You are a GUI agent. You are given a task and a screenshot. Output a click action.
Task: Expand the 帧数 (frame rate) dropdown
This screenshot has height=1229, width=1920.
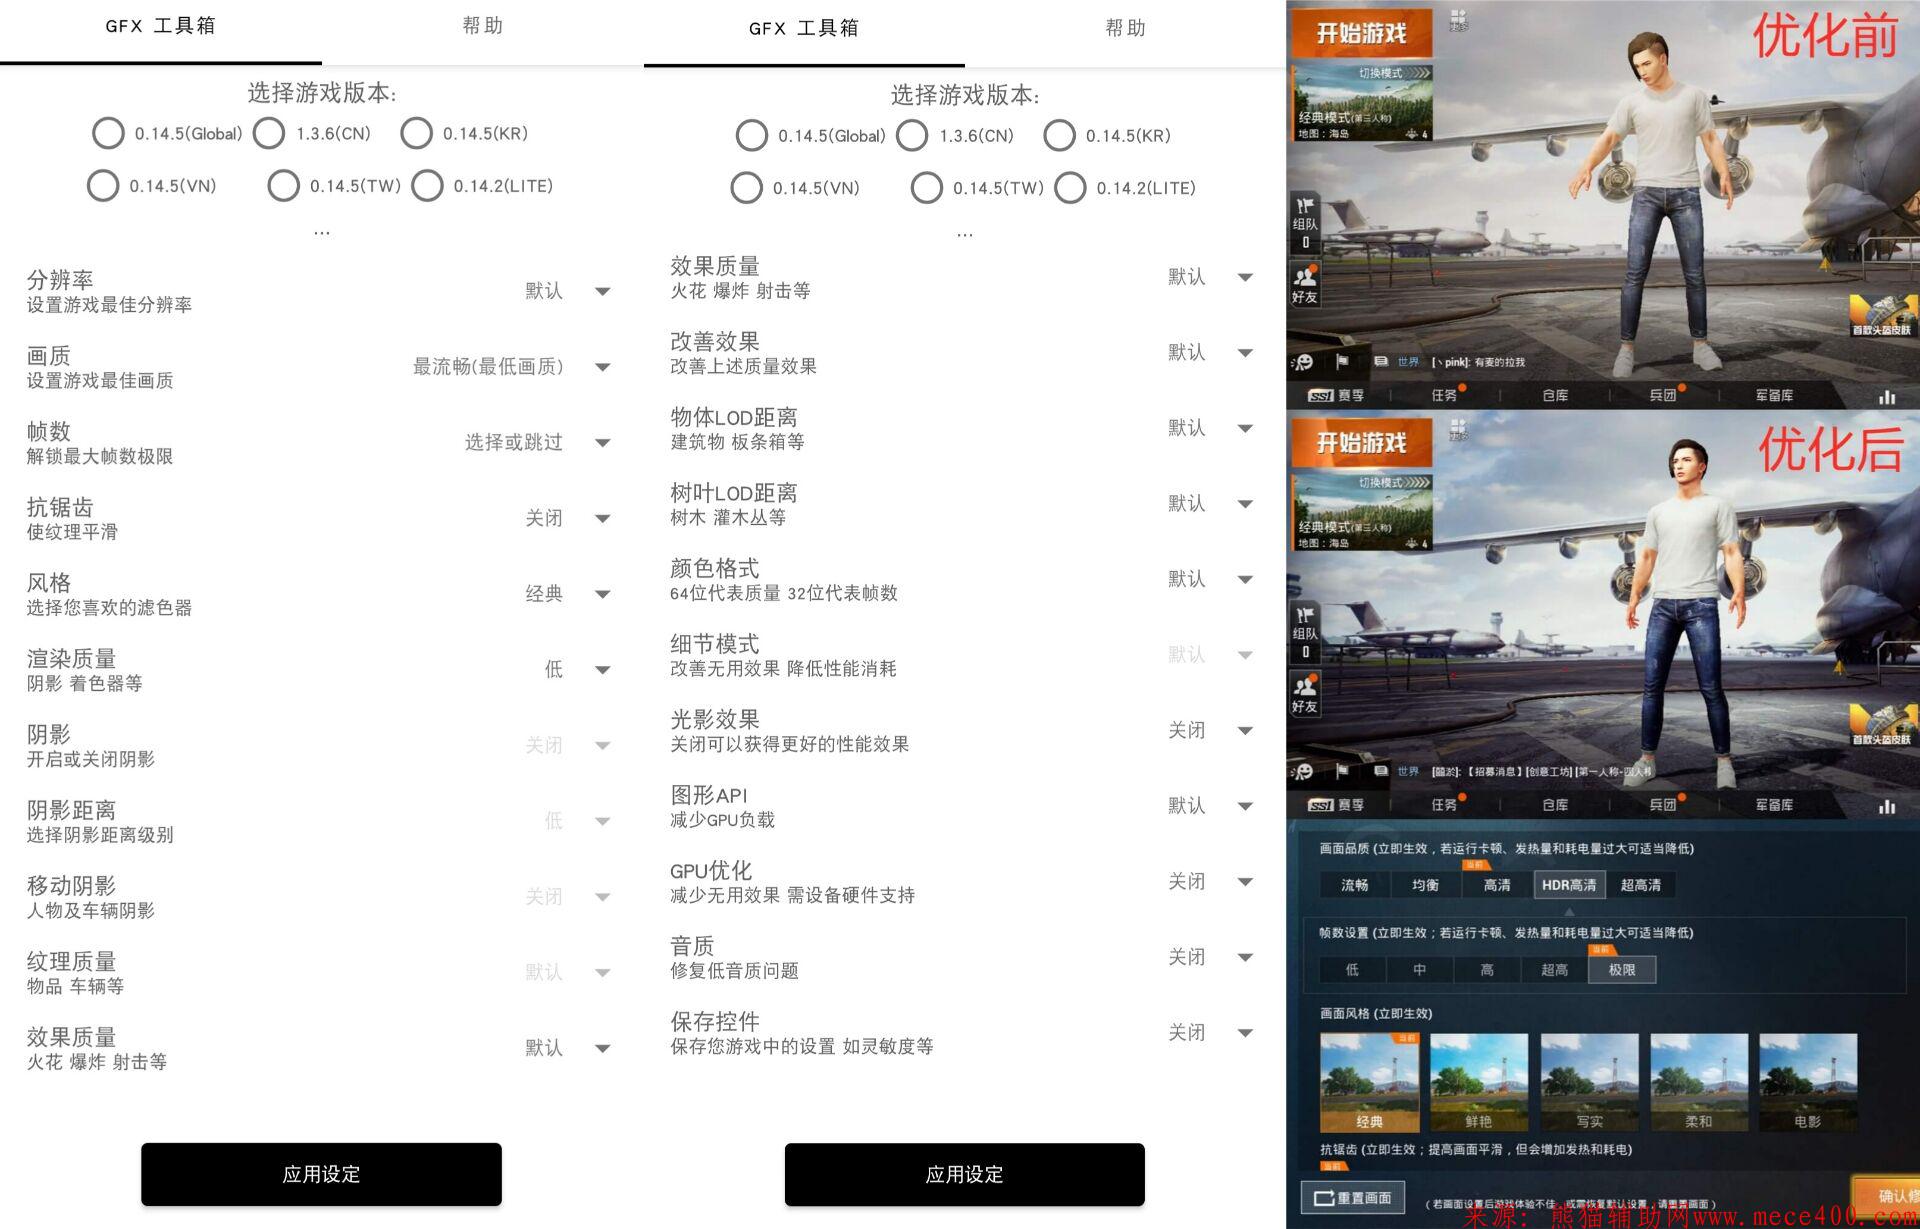coord(602,443)
